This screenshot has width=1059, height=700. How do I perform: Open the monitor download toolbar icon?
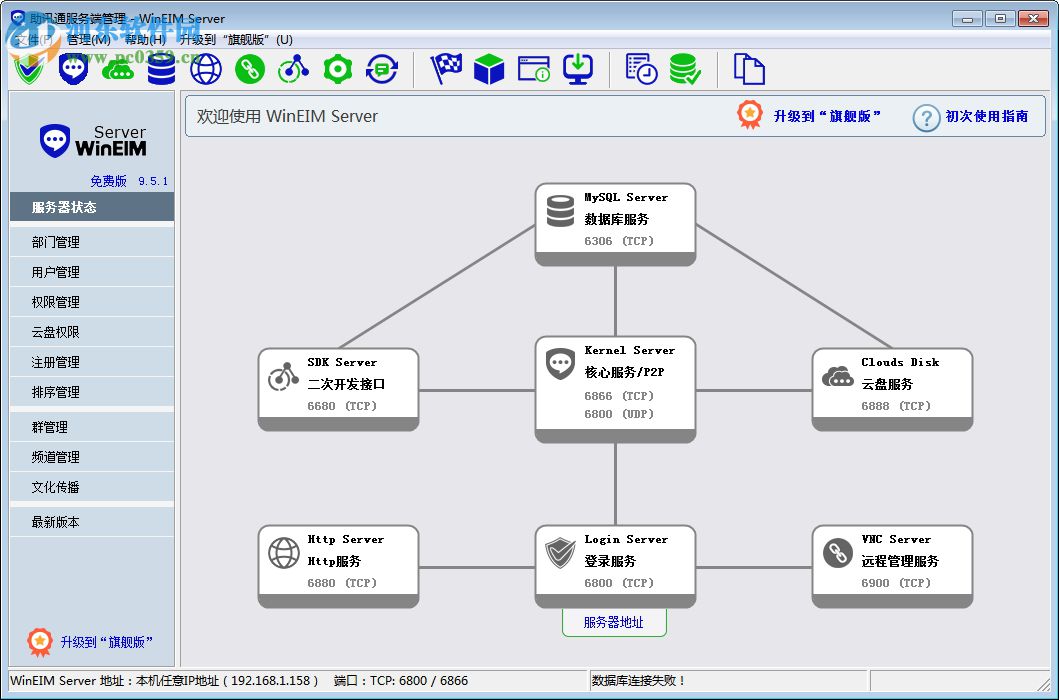point(578,69)
